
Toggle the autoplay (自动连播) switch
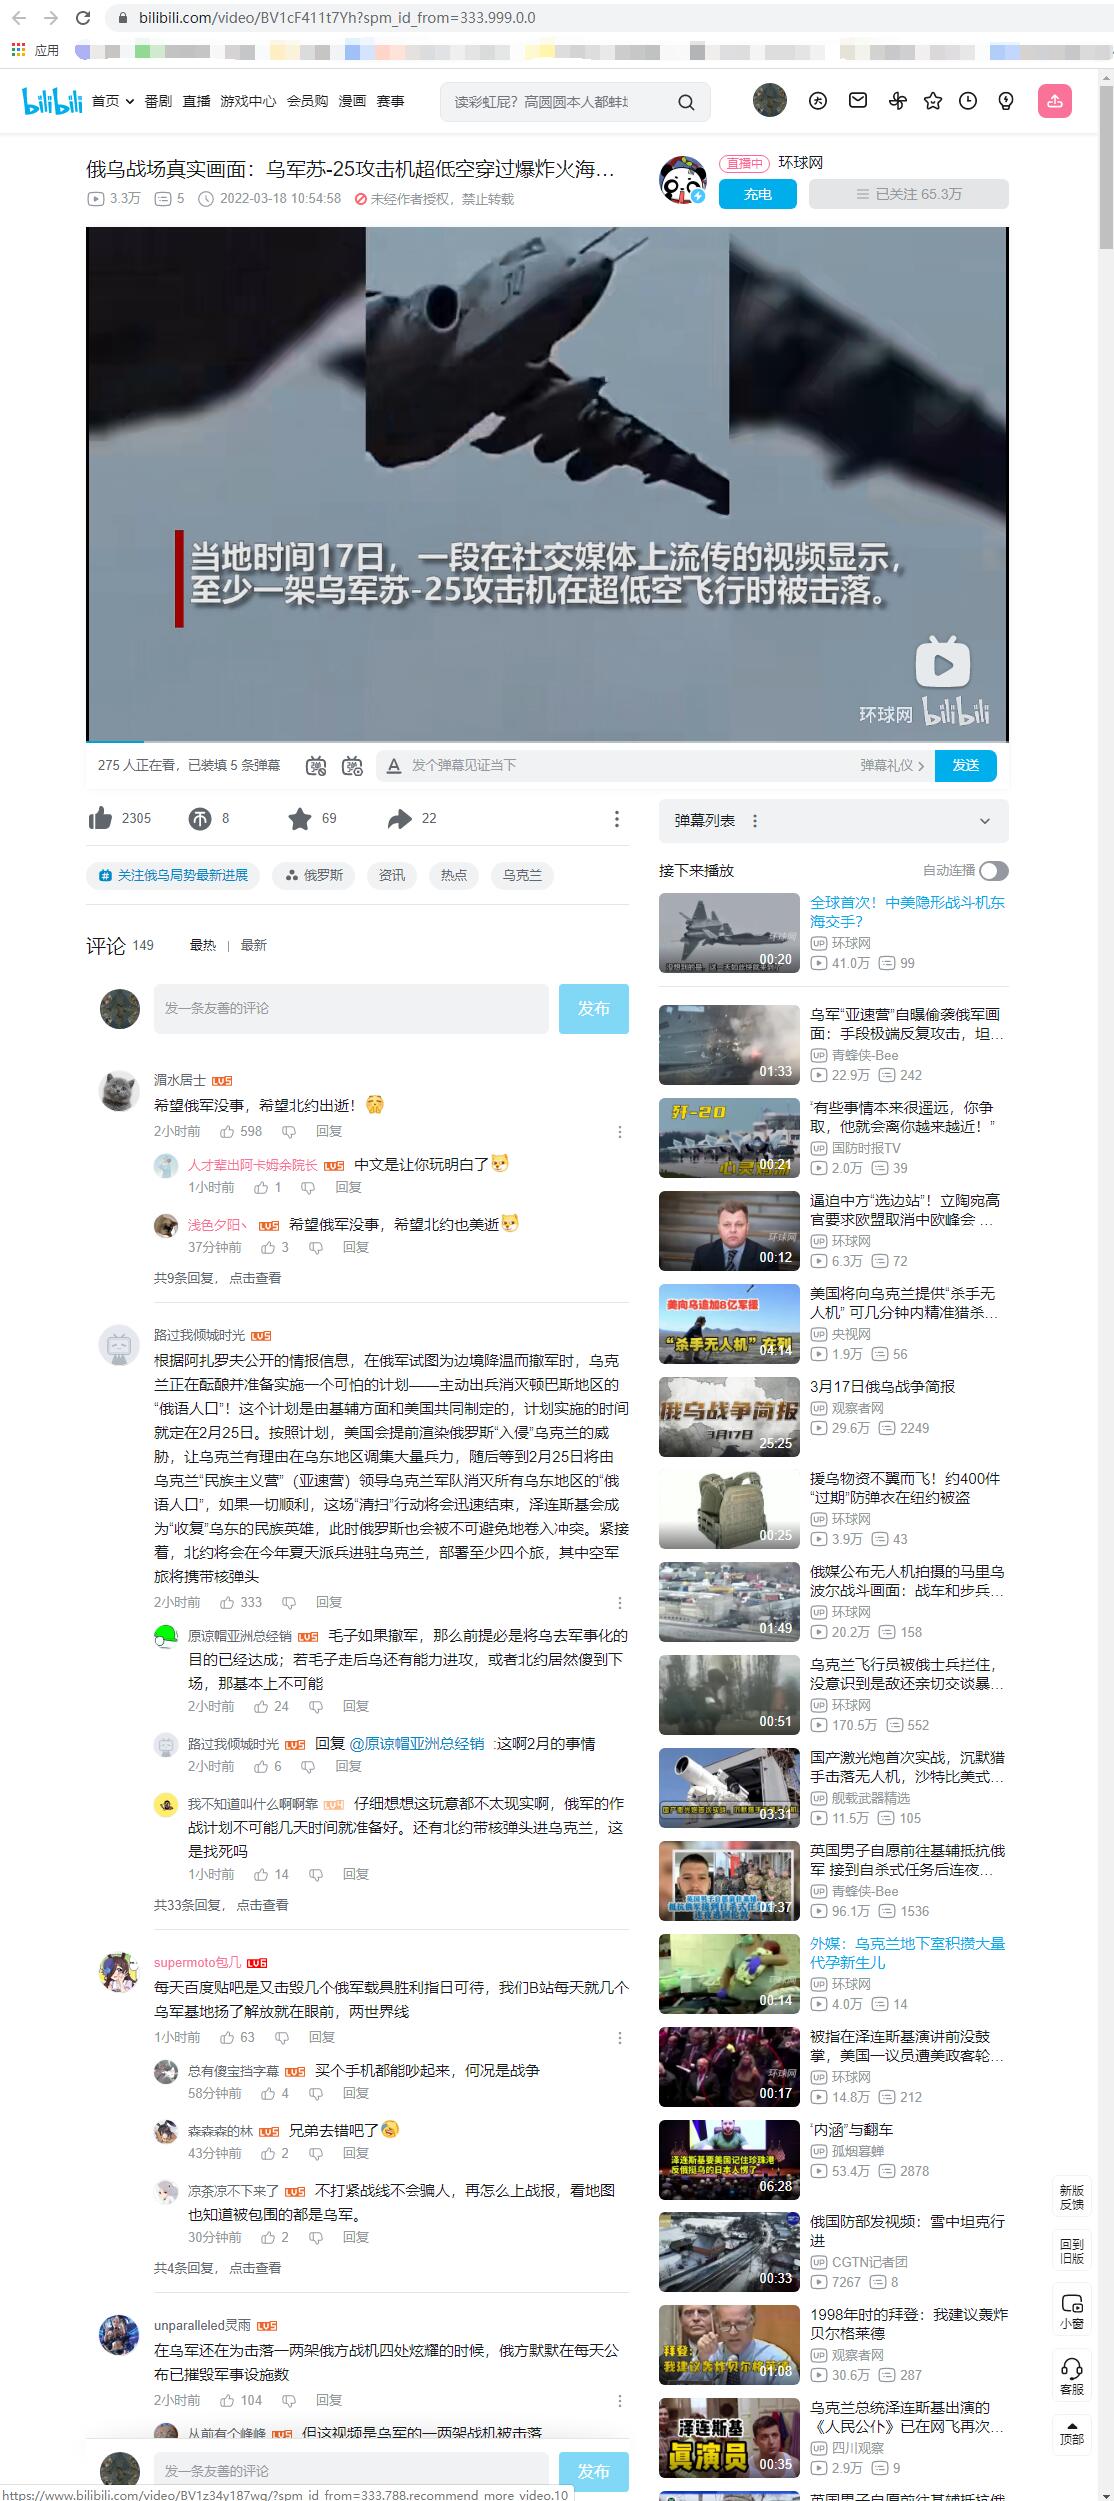click(993, 871)
